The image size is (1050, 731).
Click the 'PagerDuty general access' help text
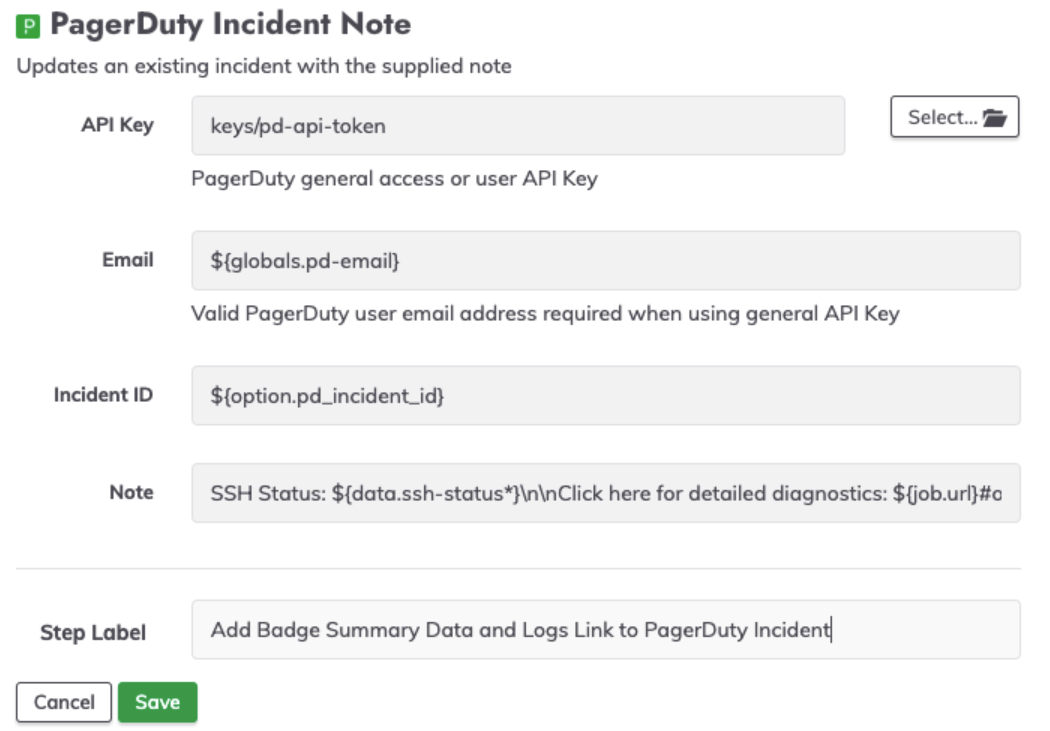(x=394, y=179)
